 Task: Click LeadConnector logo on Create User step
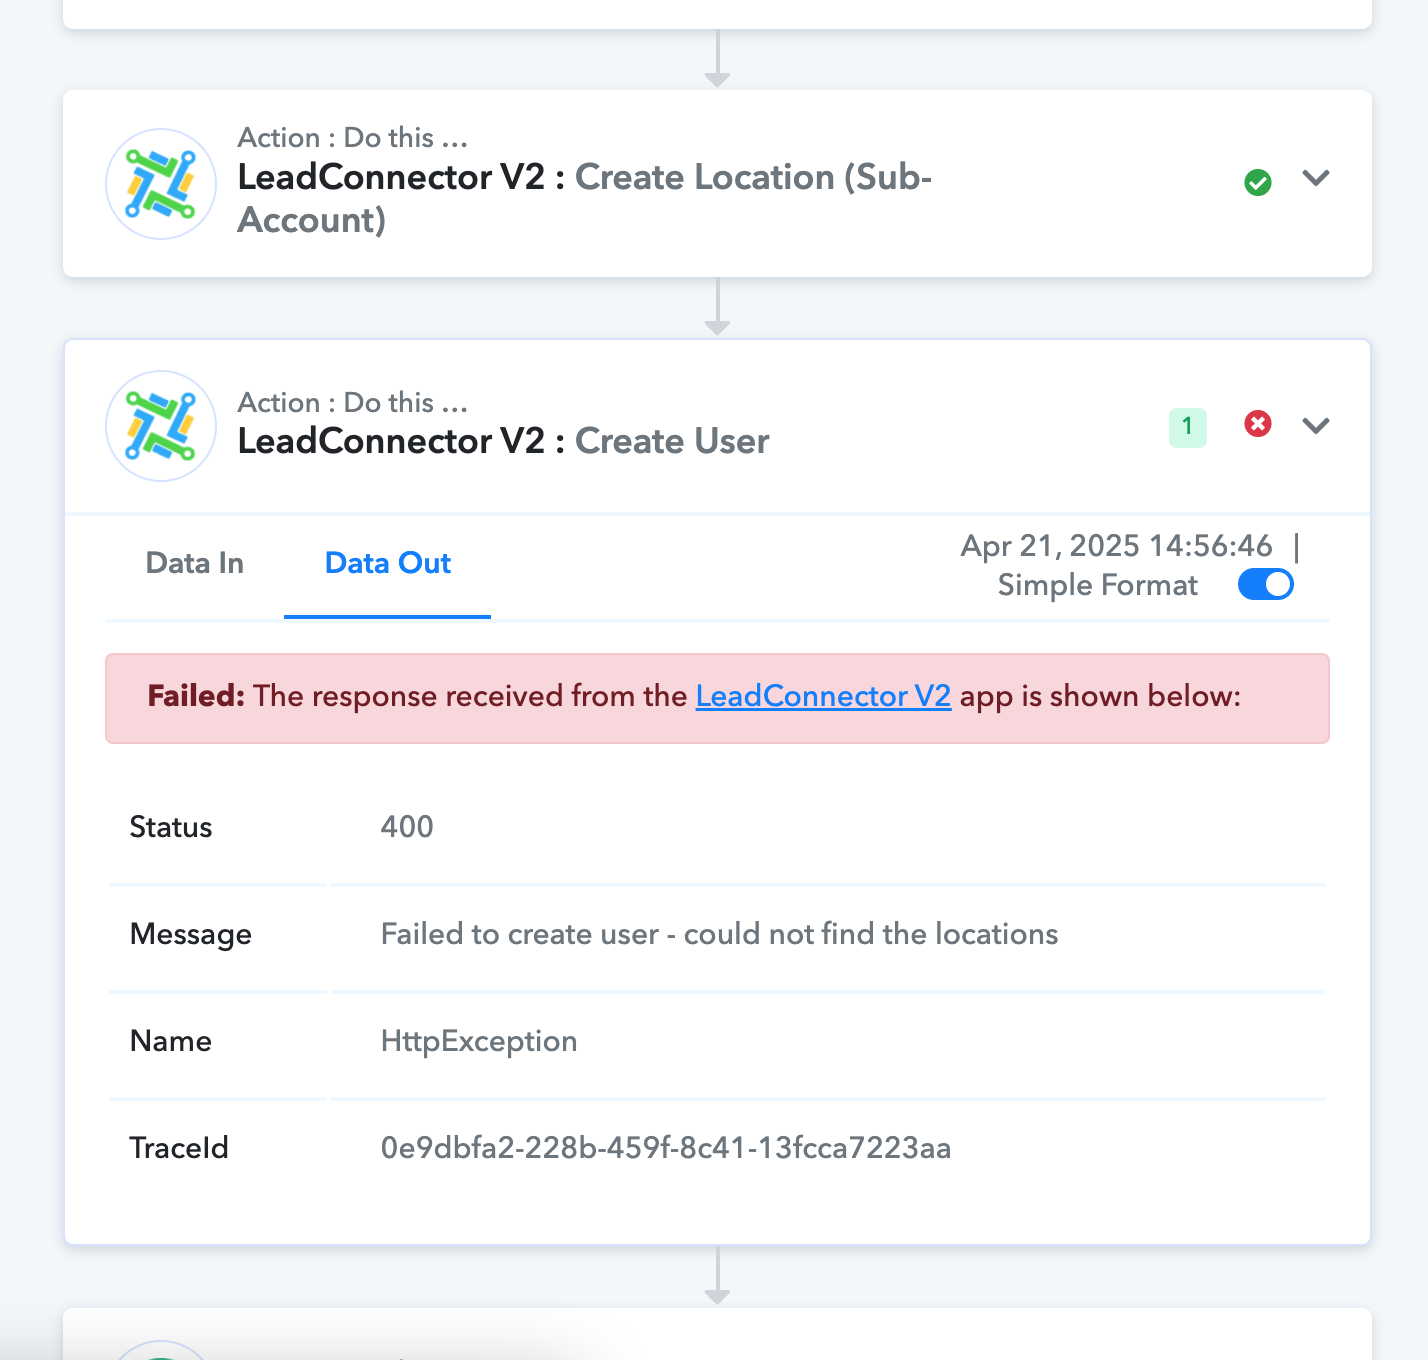161,426
